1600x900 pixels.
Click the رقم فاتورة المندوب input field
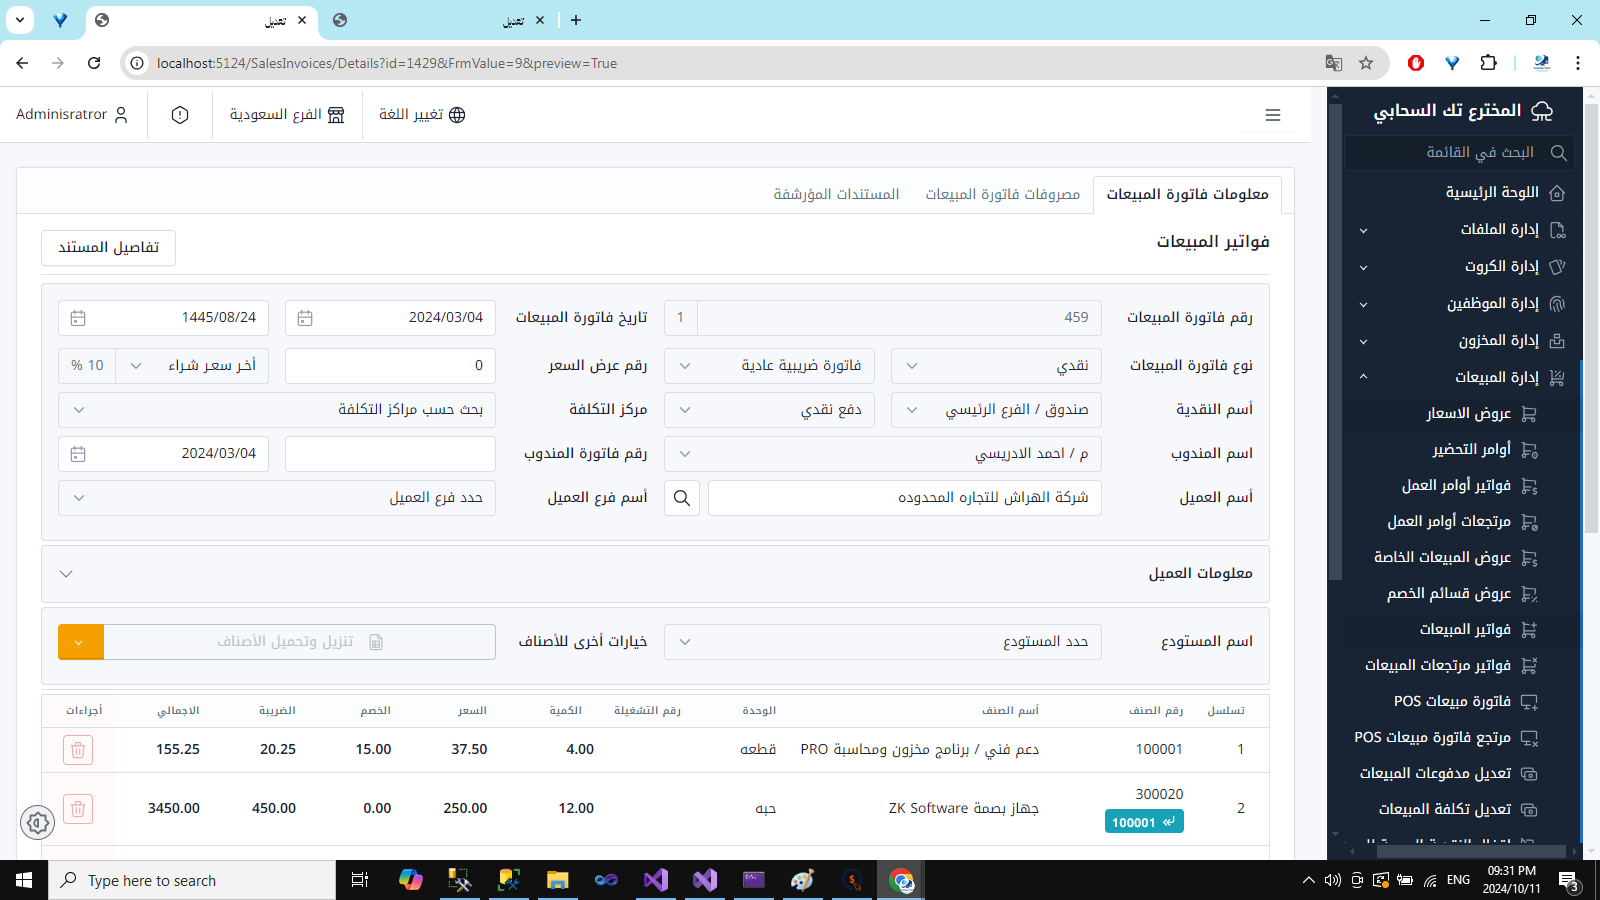tap(390, 454)
